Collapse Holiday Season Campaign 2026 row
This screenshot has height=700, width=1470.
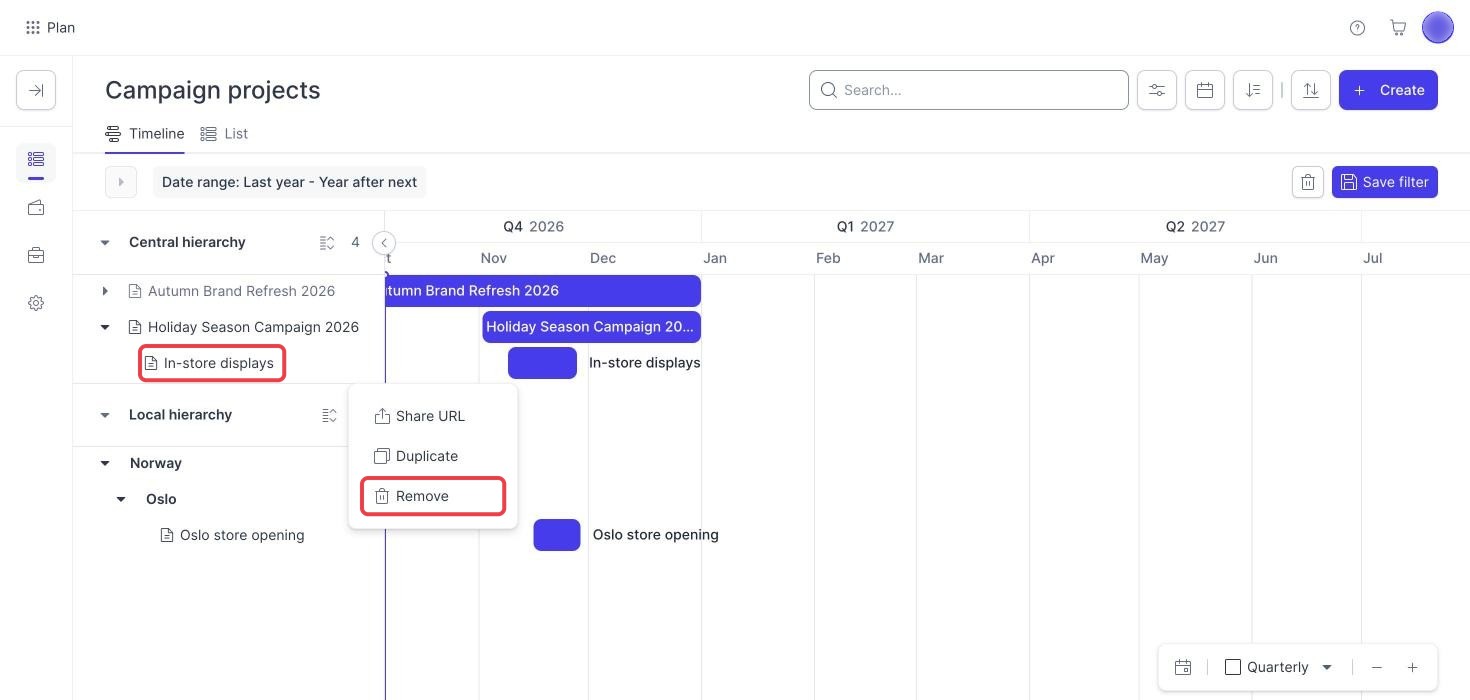(105, 327)
